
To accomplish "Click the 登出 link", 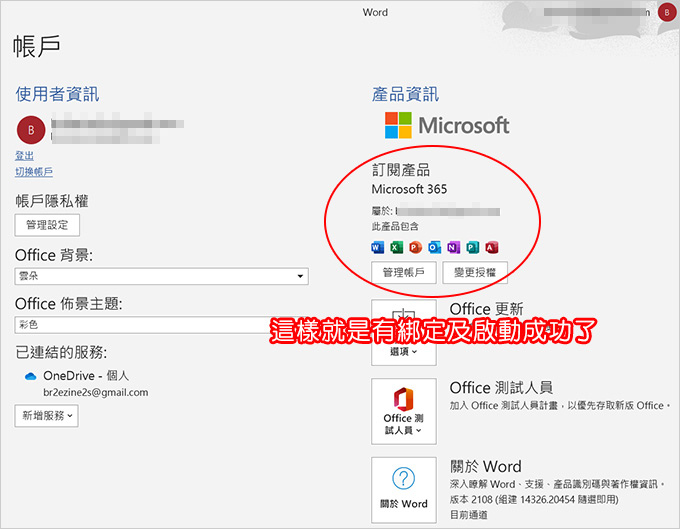I will (x=24, y=156).
